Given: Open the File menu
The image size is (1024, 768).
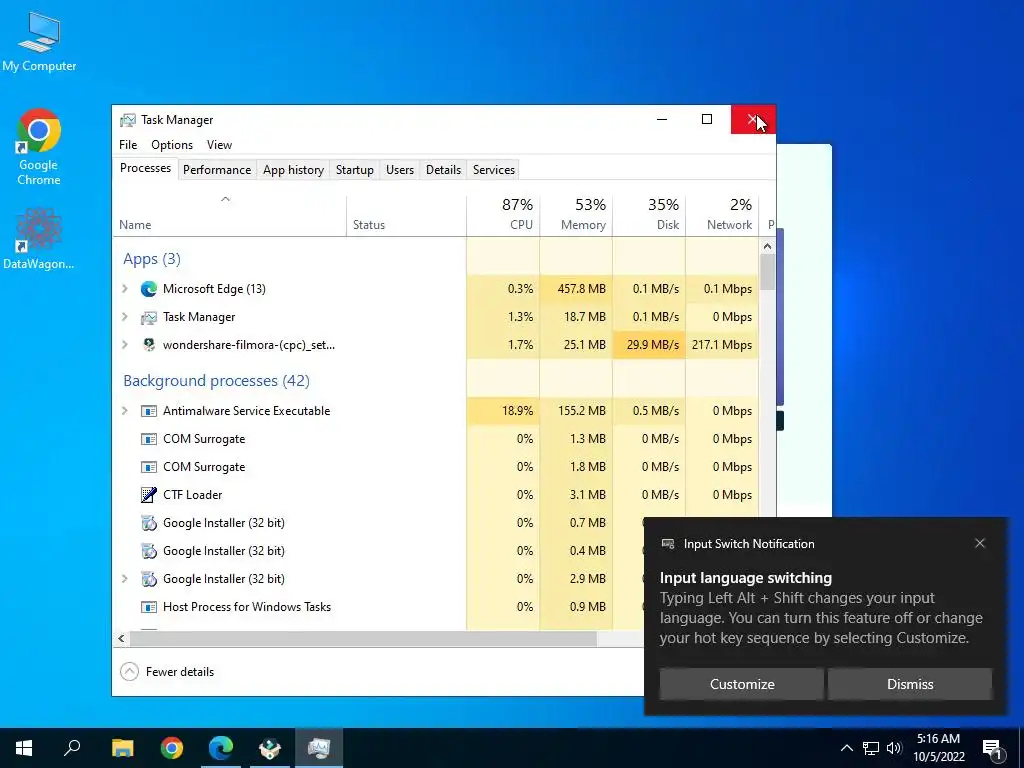Looking at the screenshot, I should [128, 145].
